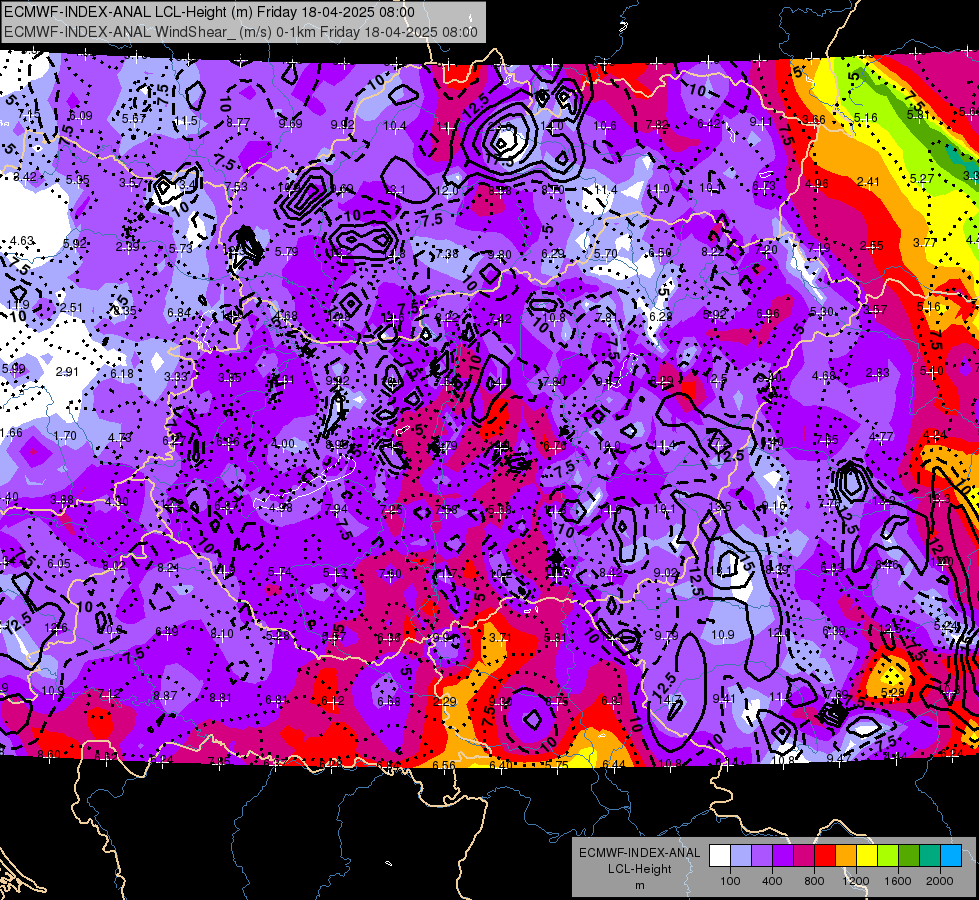Click the wind shear value 7.20
The height and width of the screenshot is (900, 979).
[766, 250]
